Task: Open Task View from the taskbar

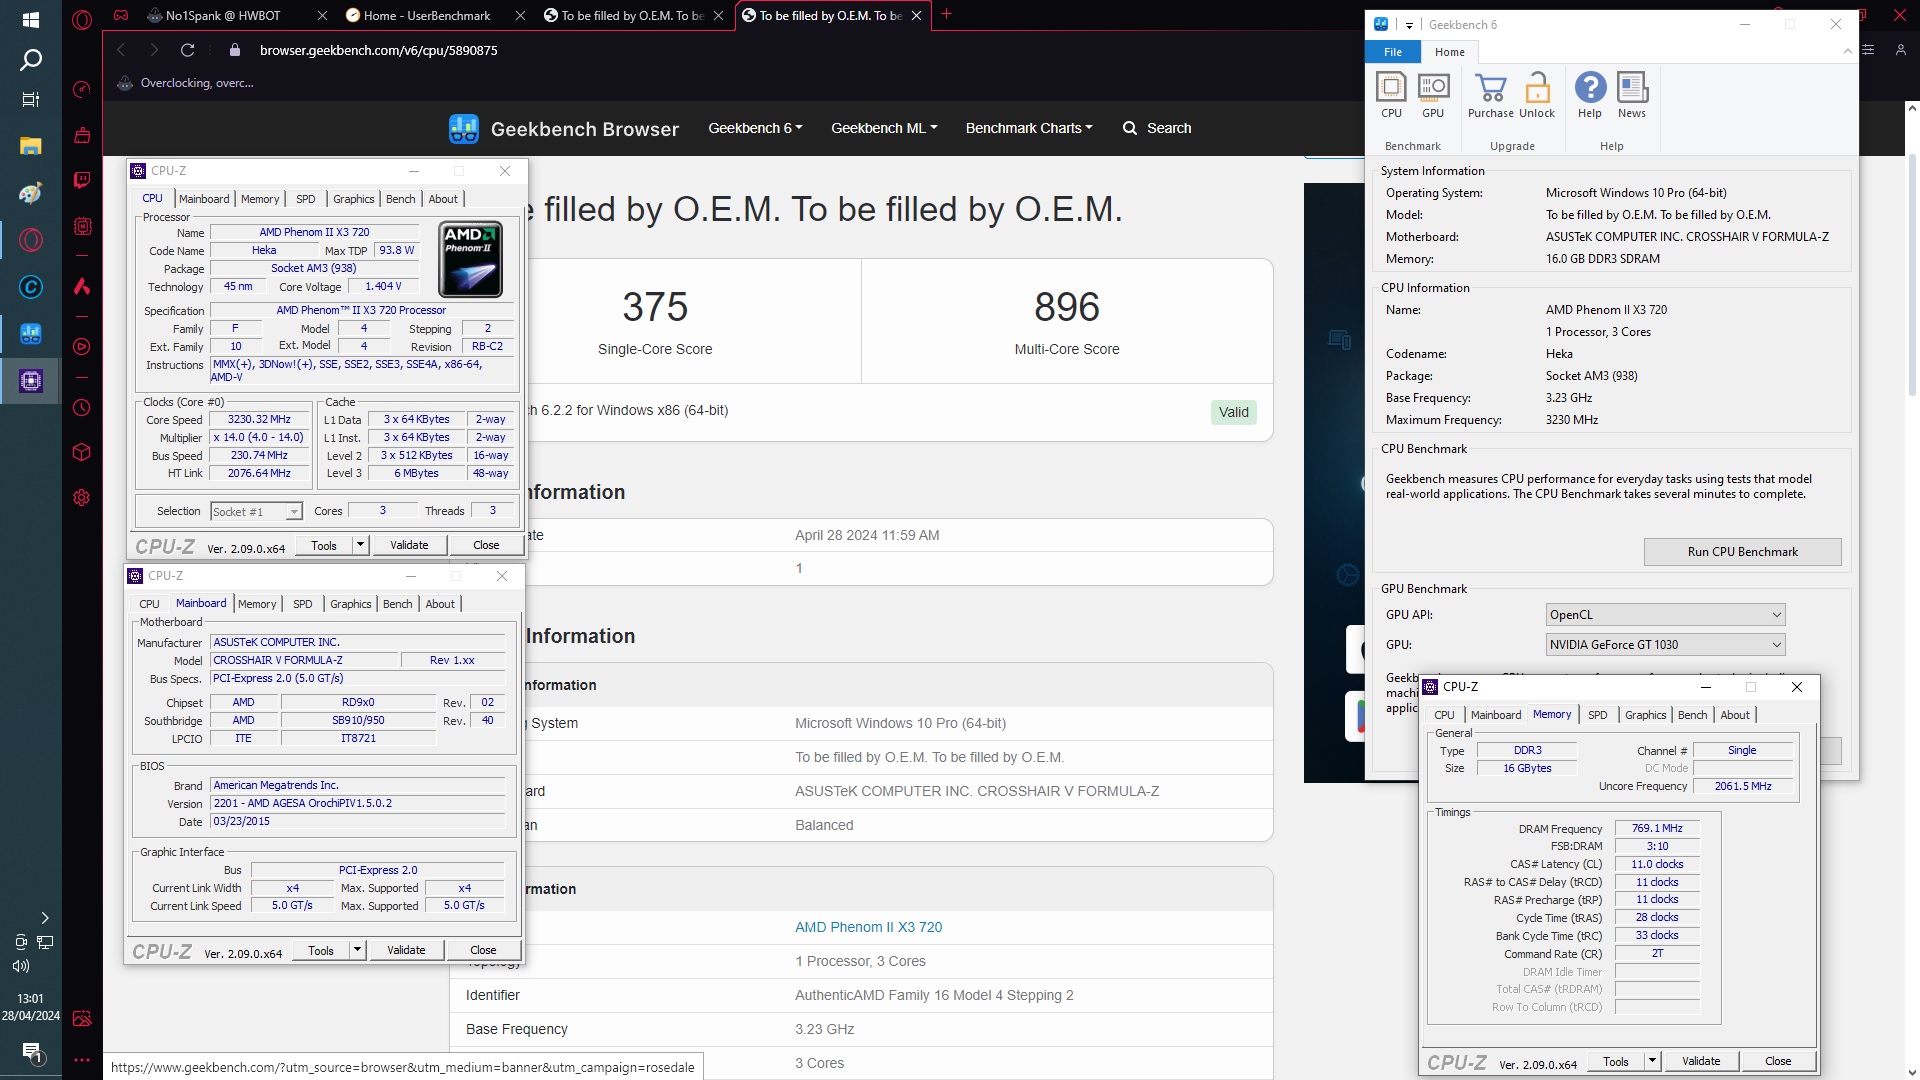Action: tap(30, 99)
